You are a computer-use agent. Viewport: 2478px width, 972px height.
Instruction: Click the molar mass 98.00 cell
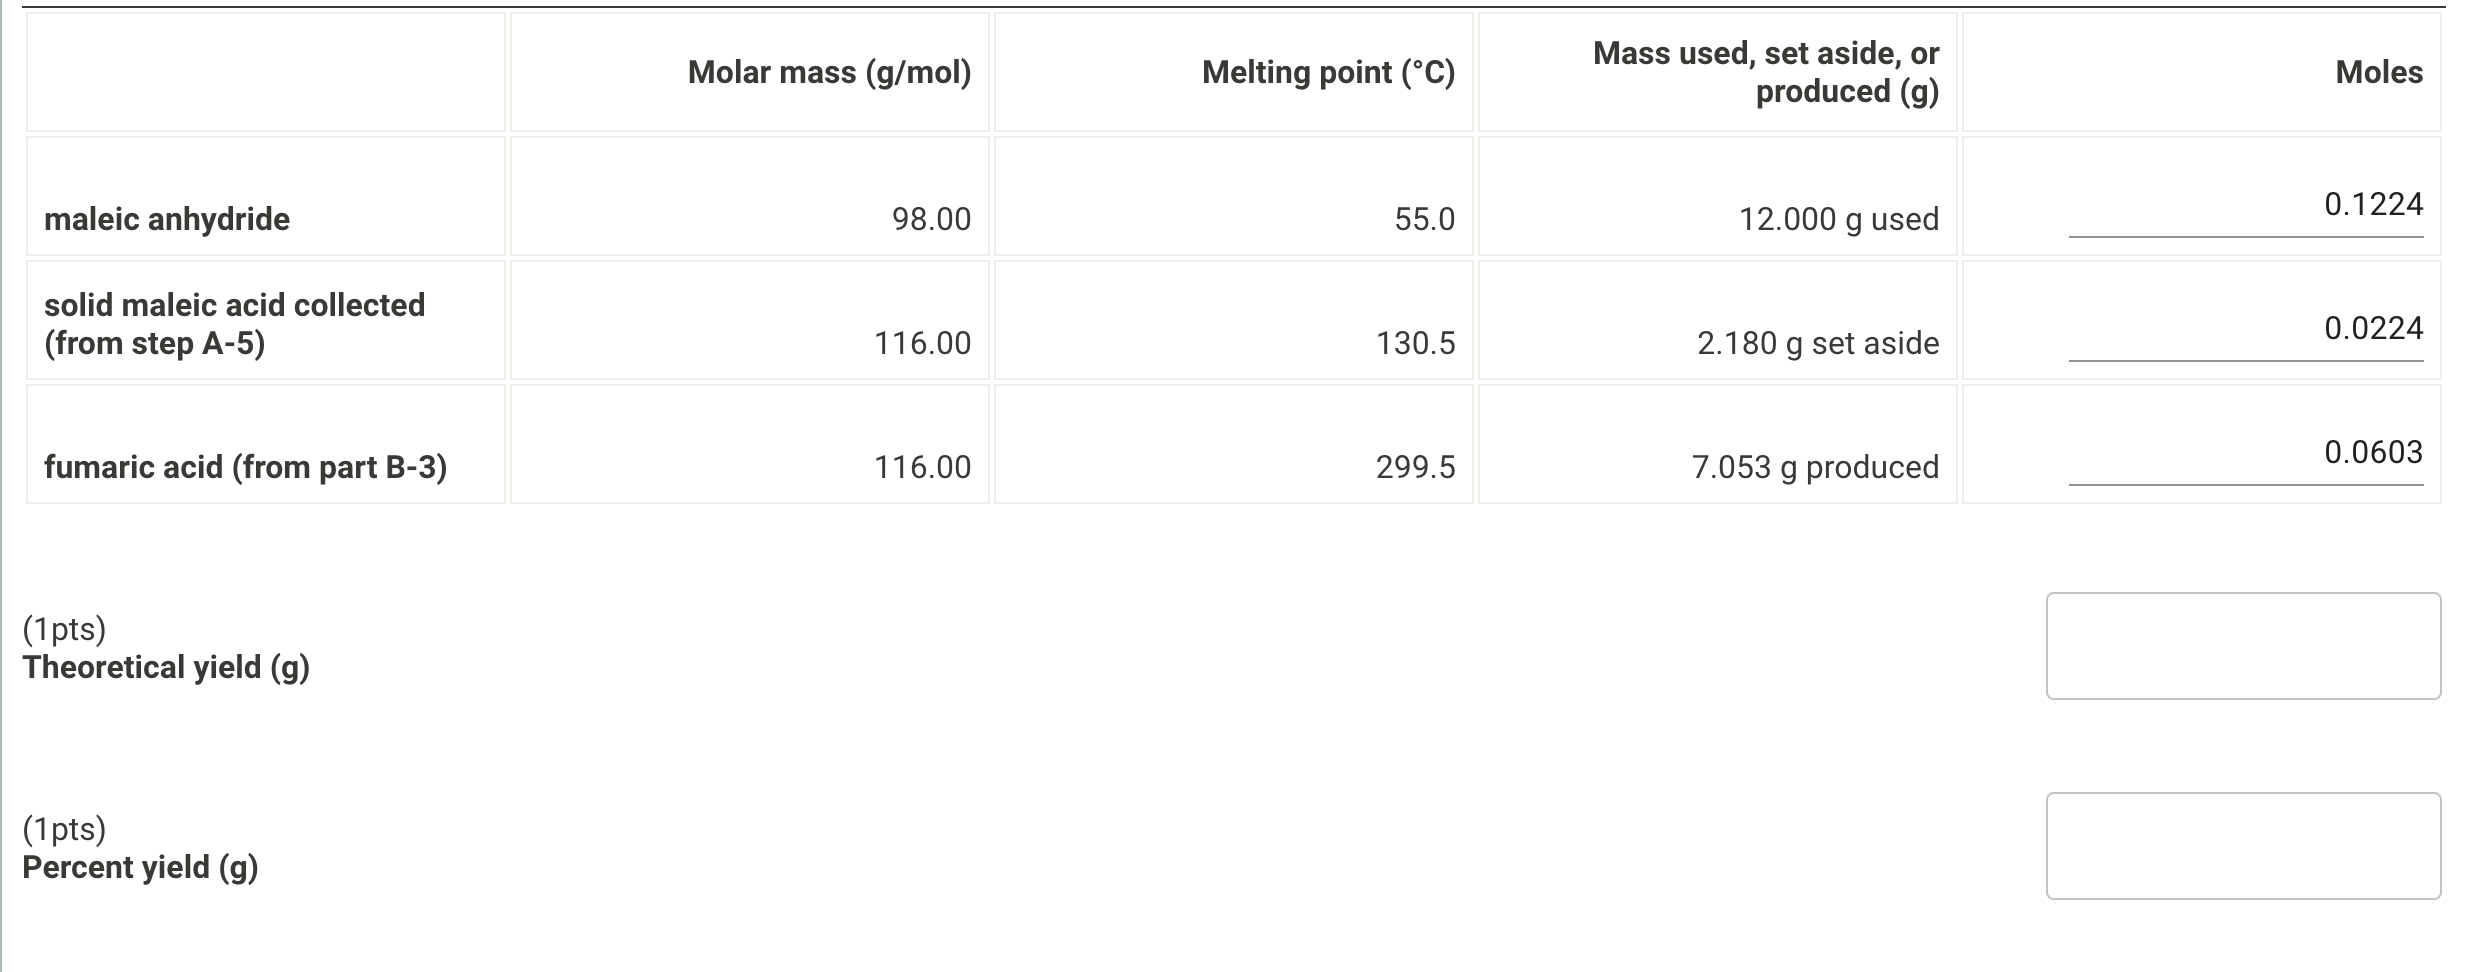click(930, 219)
